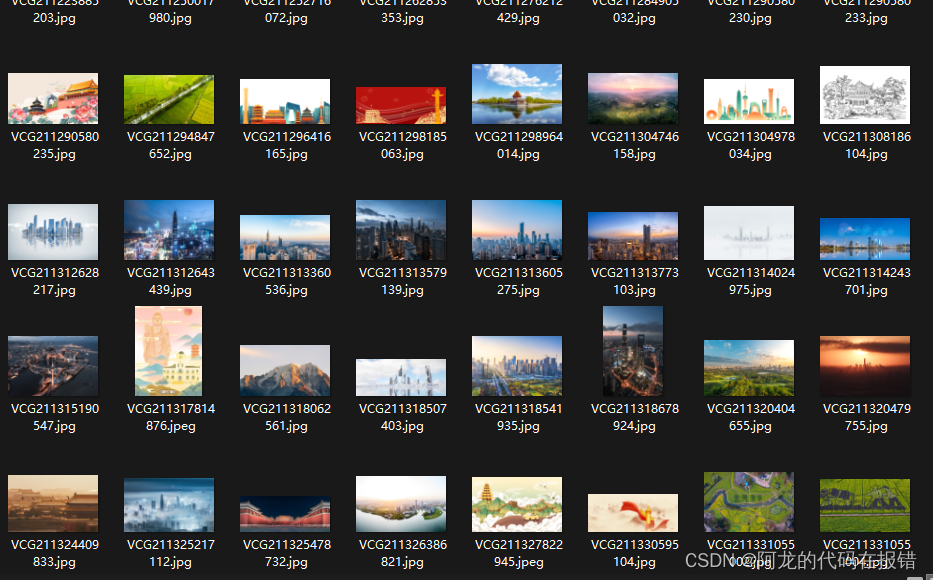Viewport: 933px width, 580px height.
Task: Select the file name VCG211298185063.jpg
Action: (x=402, y=145)
